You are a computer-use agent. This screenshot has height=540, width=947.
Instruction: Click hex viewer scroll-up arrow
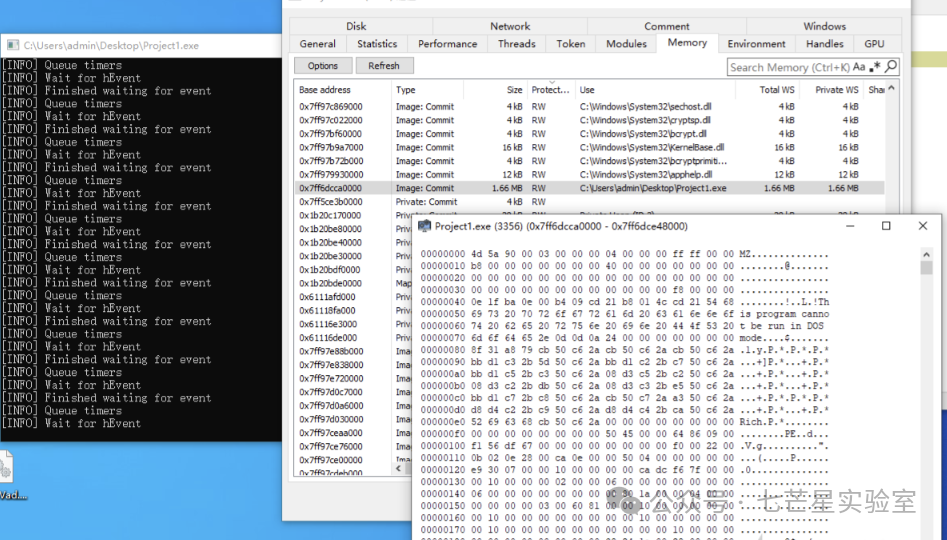point(926,254)
